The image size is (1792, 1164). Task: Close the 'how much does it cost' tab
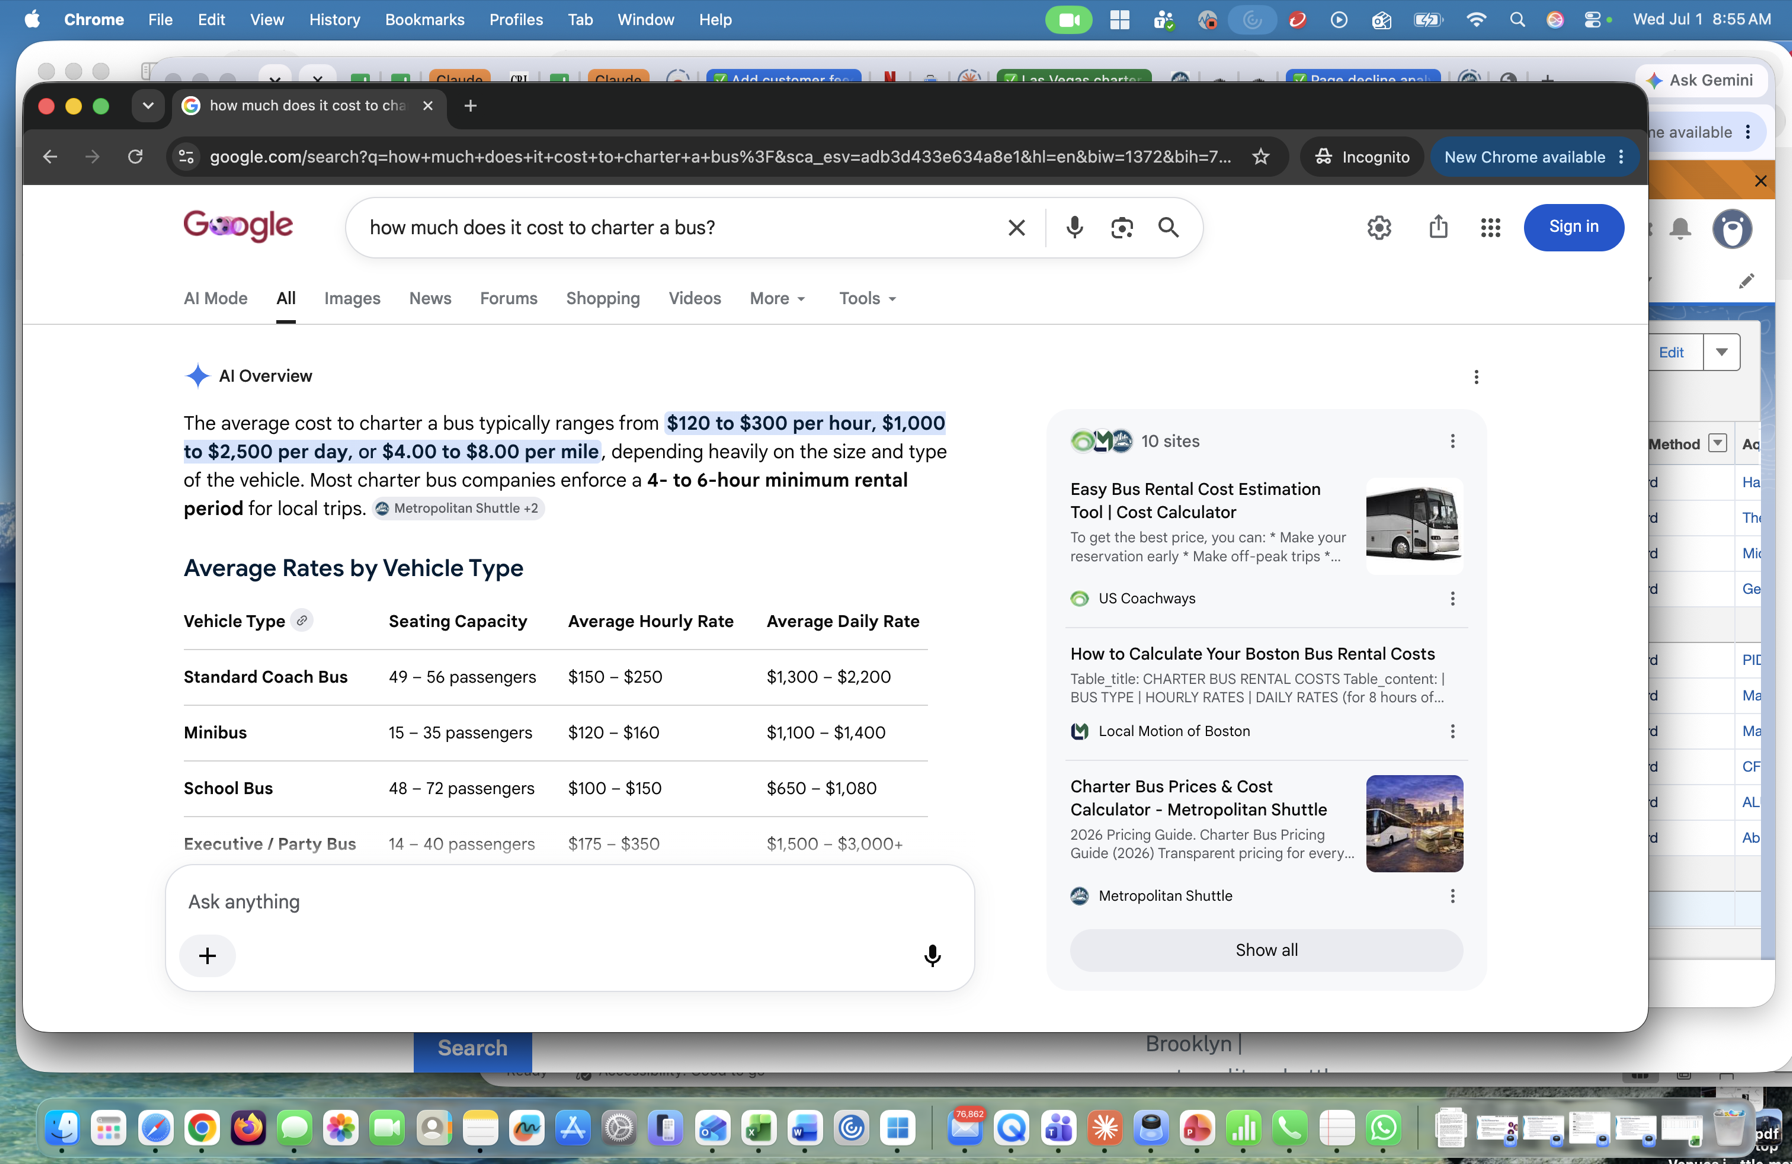tap(428, 106)
